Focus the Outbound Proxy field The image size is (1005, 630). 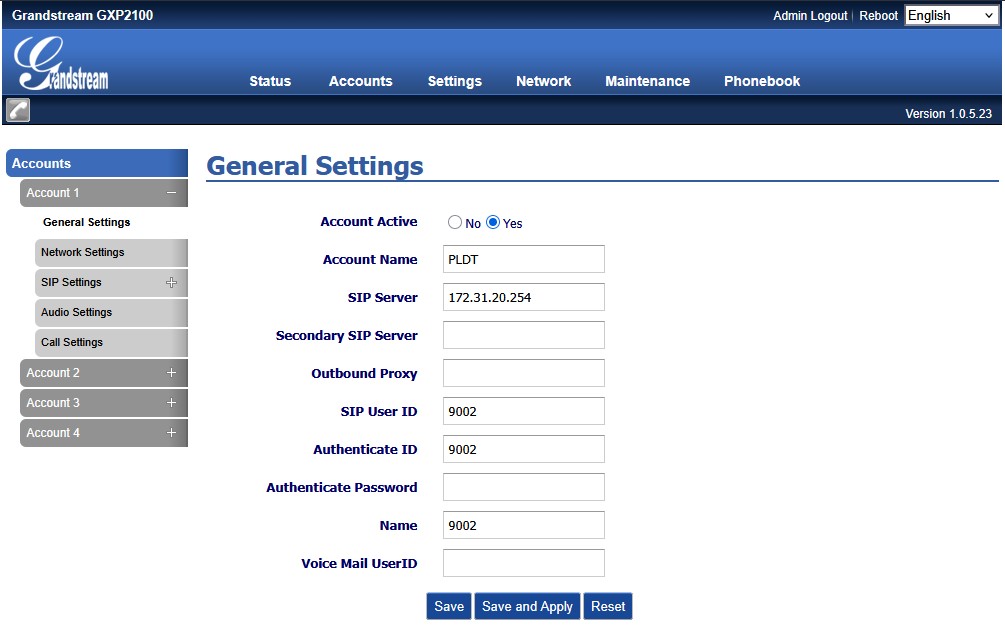tap(524, 373)
